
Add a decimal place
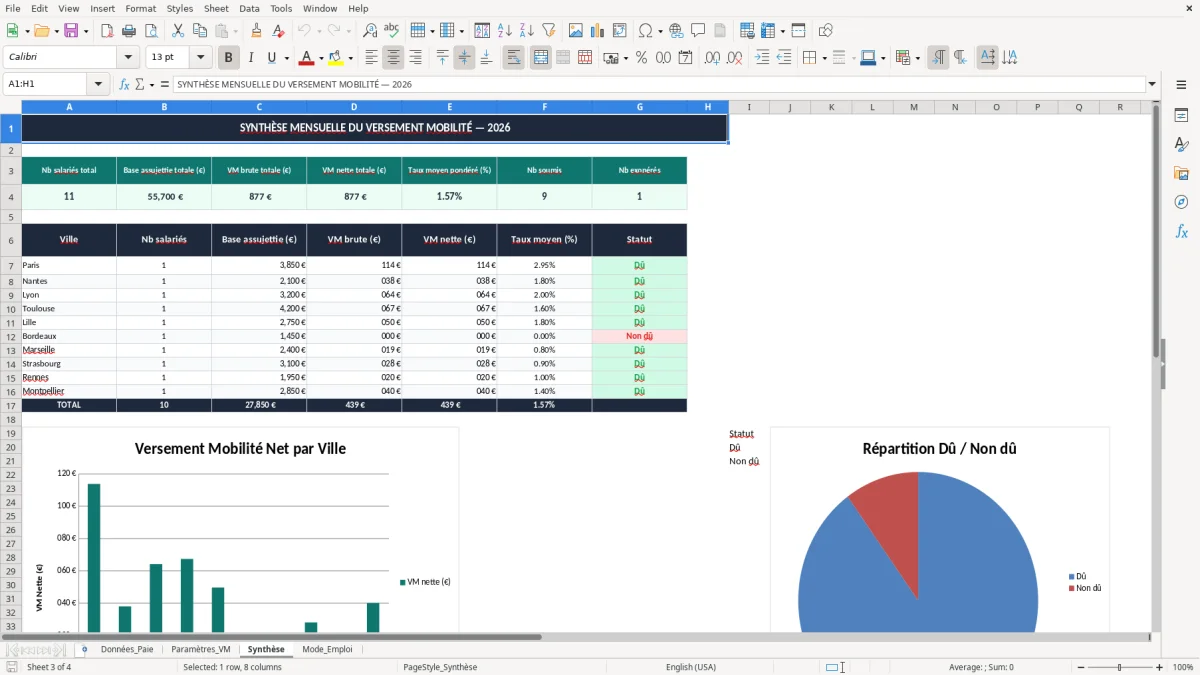[714, 58]
